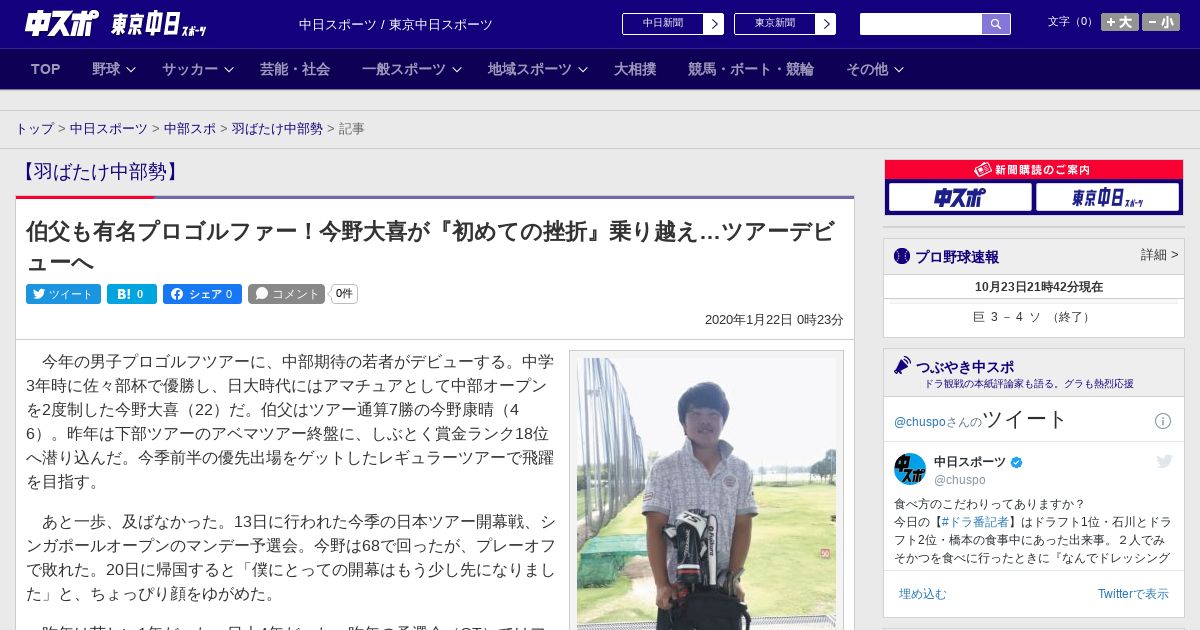Expand the 地域スポーツ menu

click(x=538, y=69)
